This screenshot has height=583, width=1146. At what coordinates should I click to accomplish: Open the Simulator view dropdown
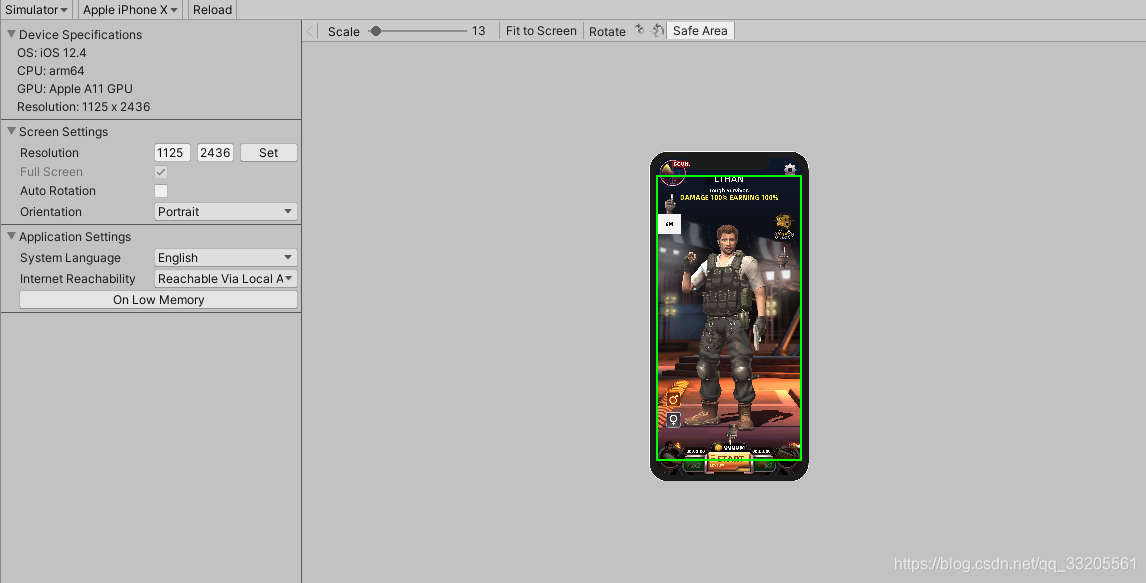pos(36,9)
